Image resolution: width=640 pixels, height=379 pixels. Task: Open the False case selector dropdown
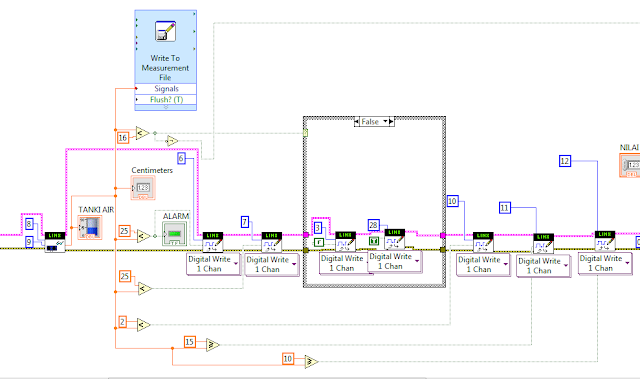[385, 121]
